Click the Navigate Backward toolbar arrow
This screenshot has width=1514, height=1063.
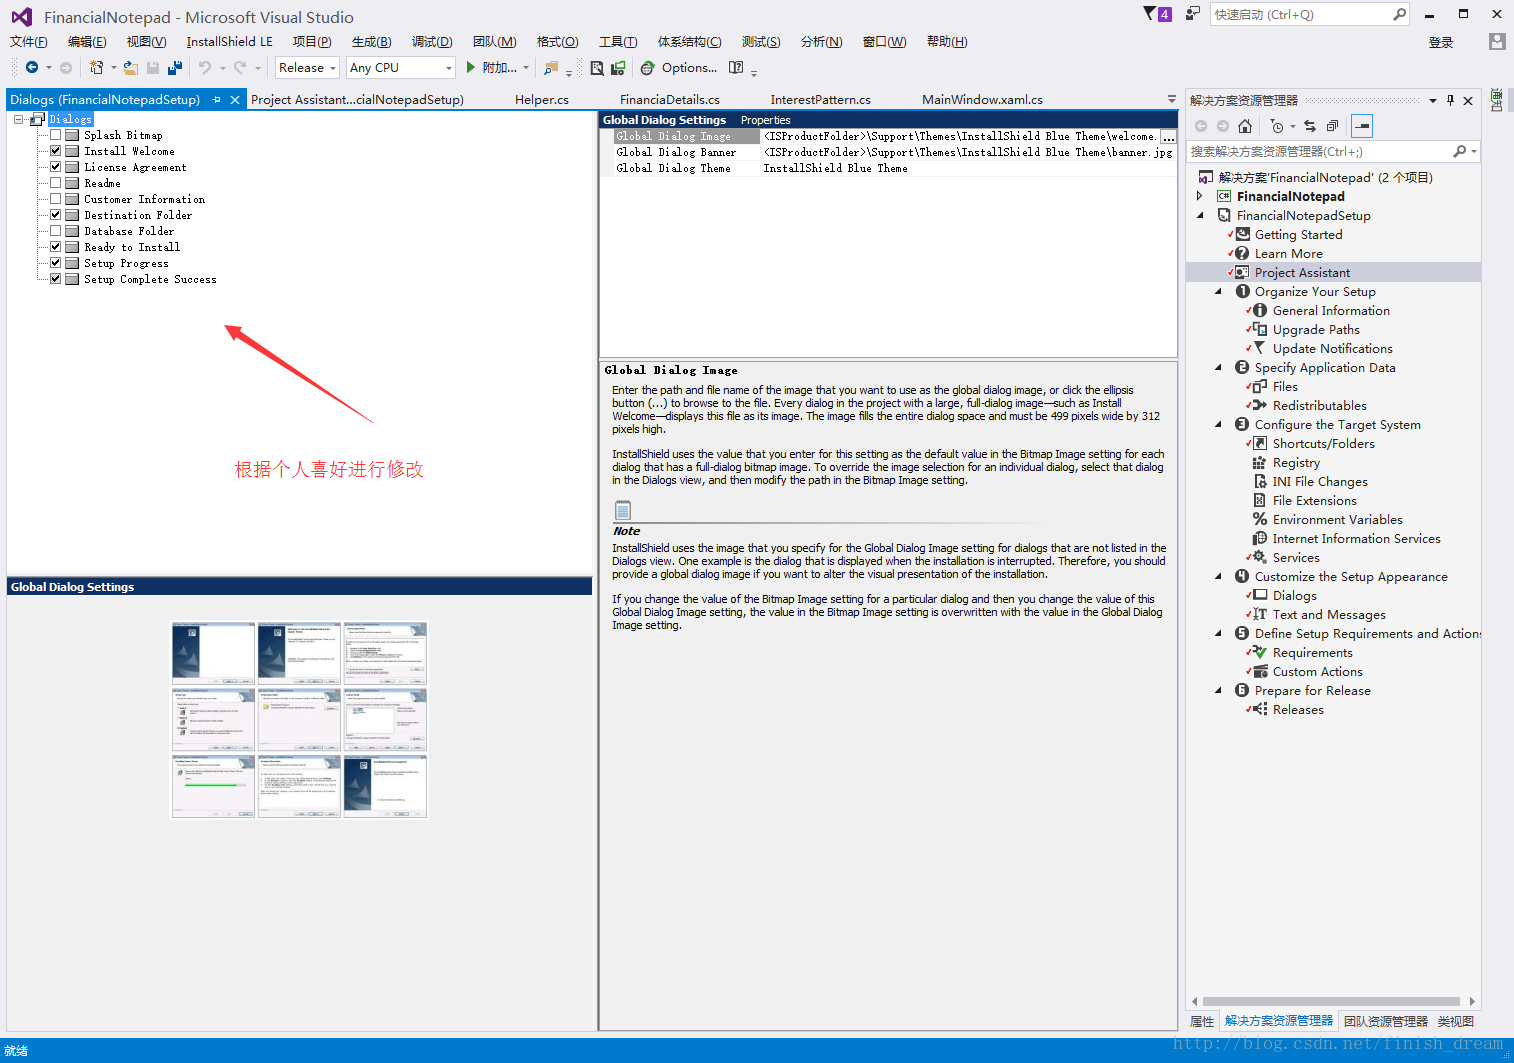32,67
